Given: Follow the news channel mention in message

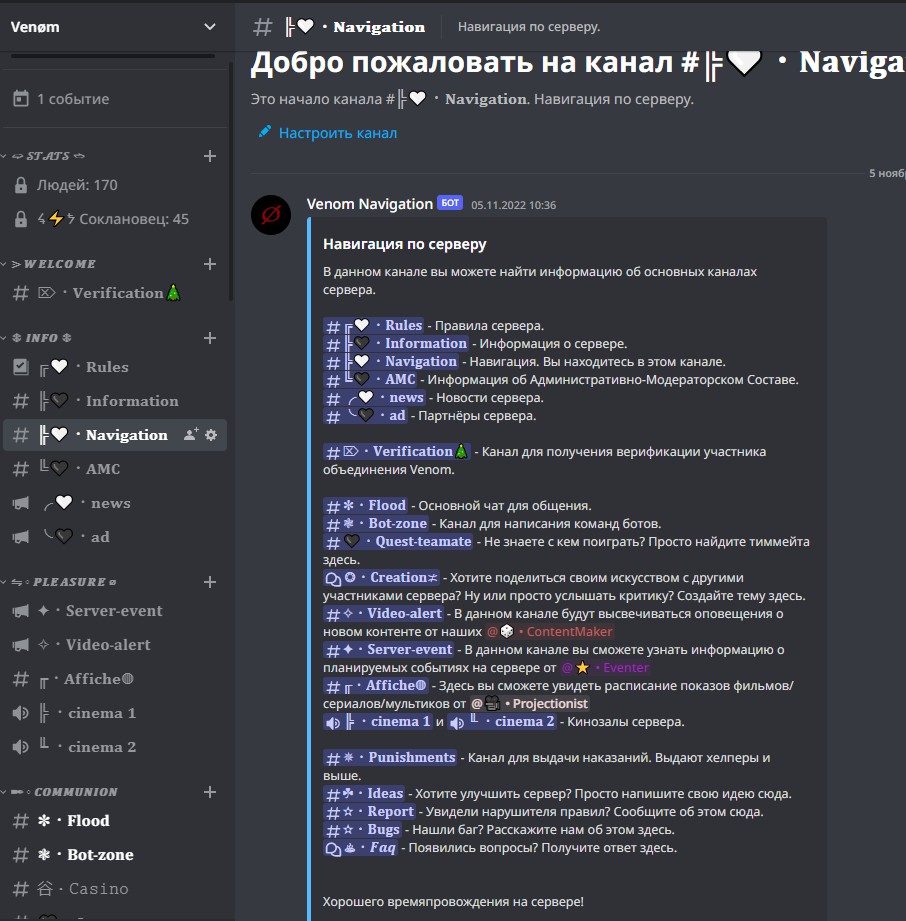Looking at the screenshot, I should (x=374, y=398).
